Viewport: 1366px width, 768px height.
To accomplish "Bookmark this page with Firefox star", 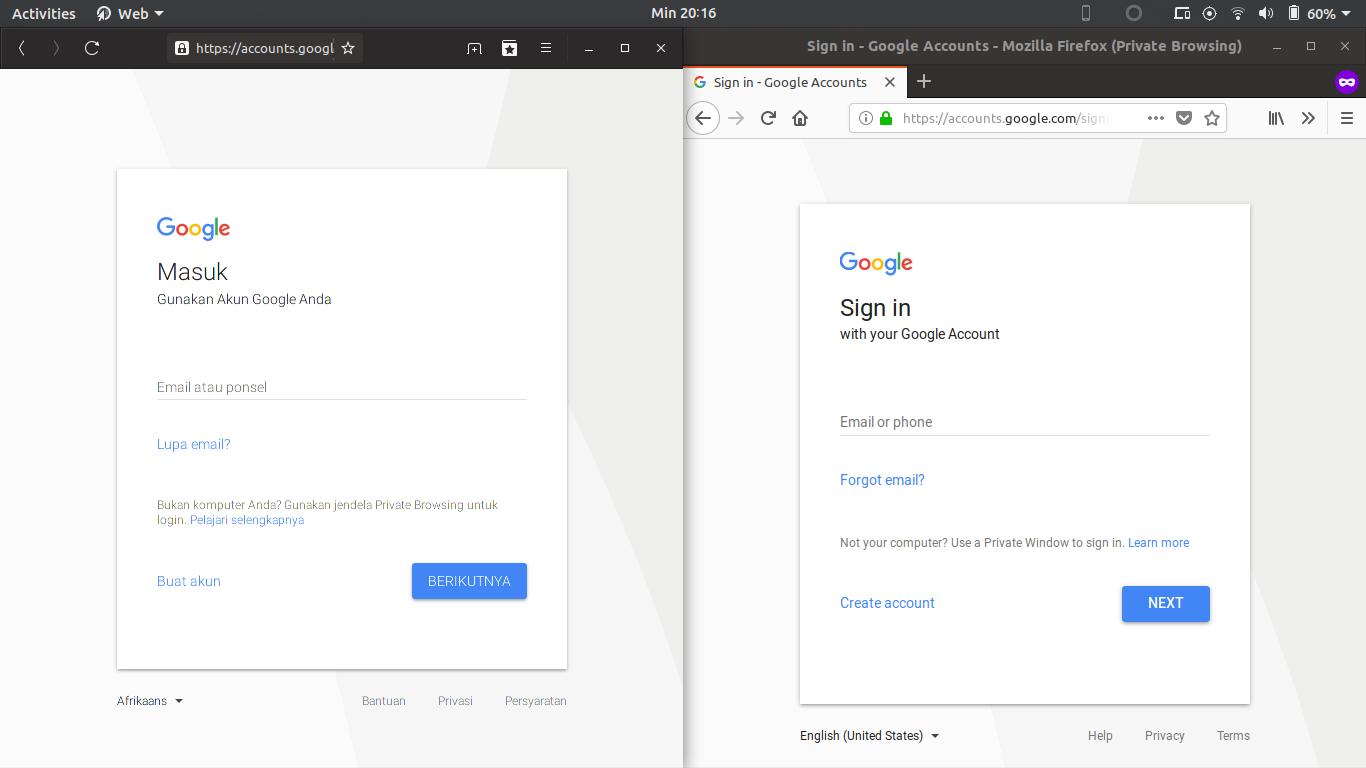I will (1212, 118).
